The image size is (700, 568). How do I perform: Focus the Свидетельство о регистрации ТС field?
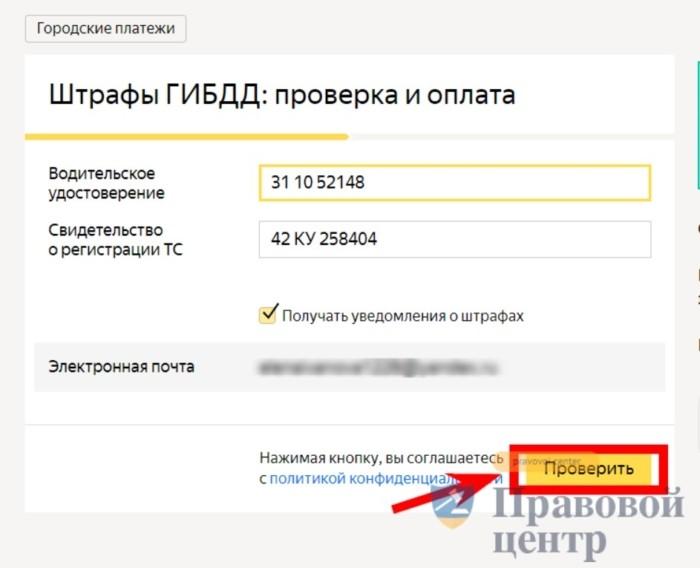click(454, 239)
